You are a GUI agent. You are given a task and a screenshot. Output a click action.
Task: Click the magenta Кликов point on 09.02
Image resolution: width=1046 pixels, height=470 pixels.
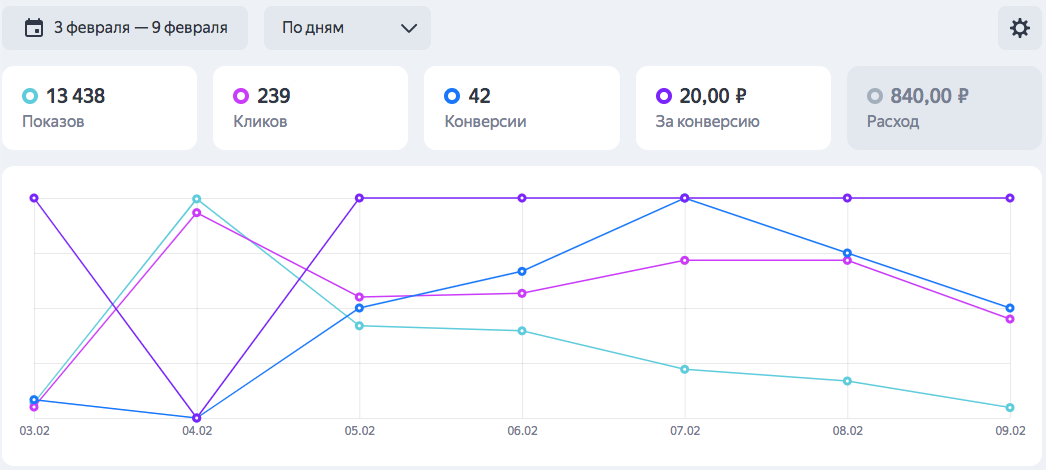coord(1010,319)
